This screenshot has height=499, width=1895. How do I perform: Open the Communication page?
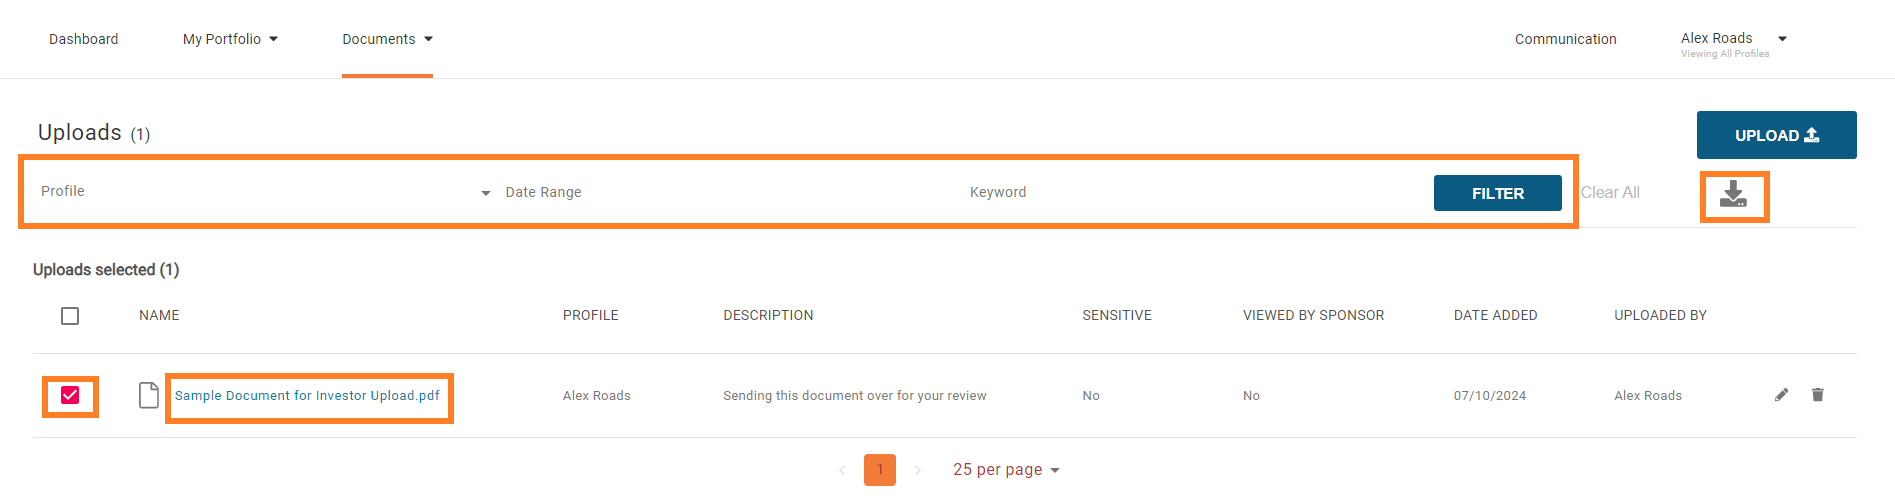point(1565,39)
